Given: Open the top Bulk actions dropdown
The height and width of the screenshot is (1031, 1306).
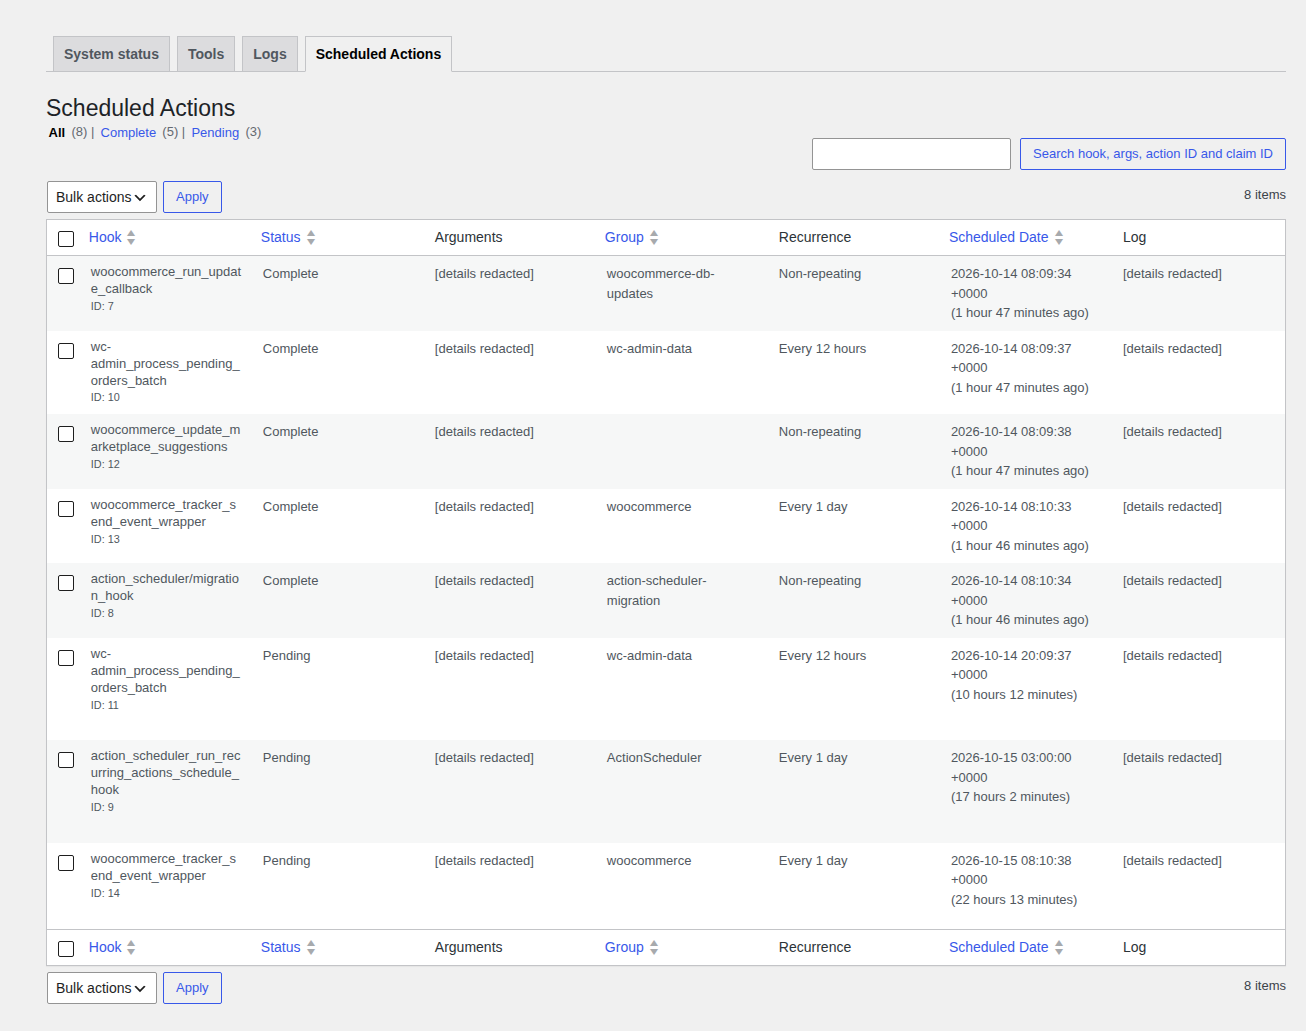Looking at the screenshot, I should pyautogui.click(x=102, y=197).
